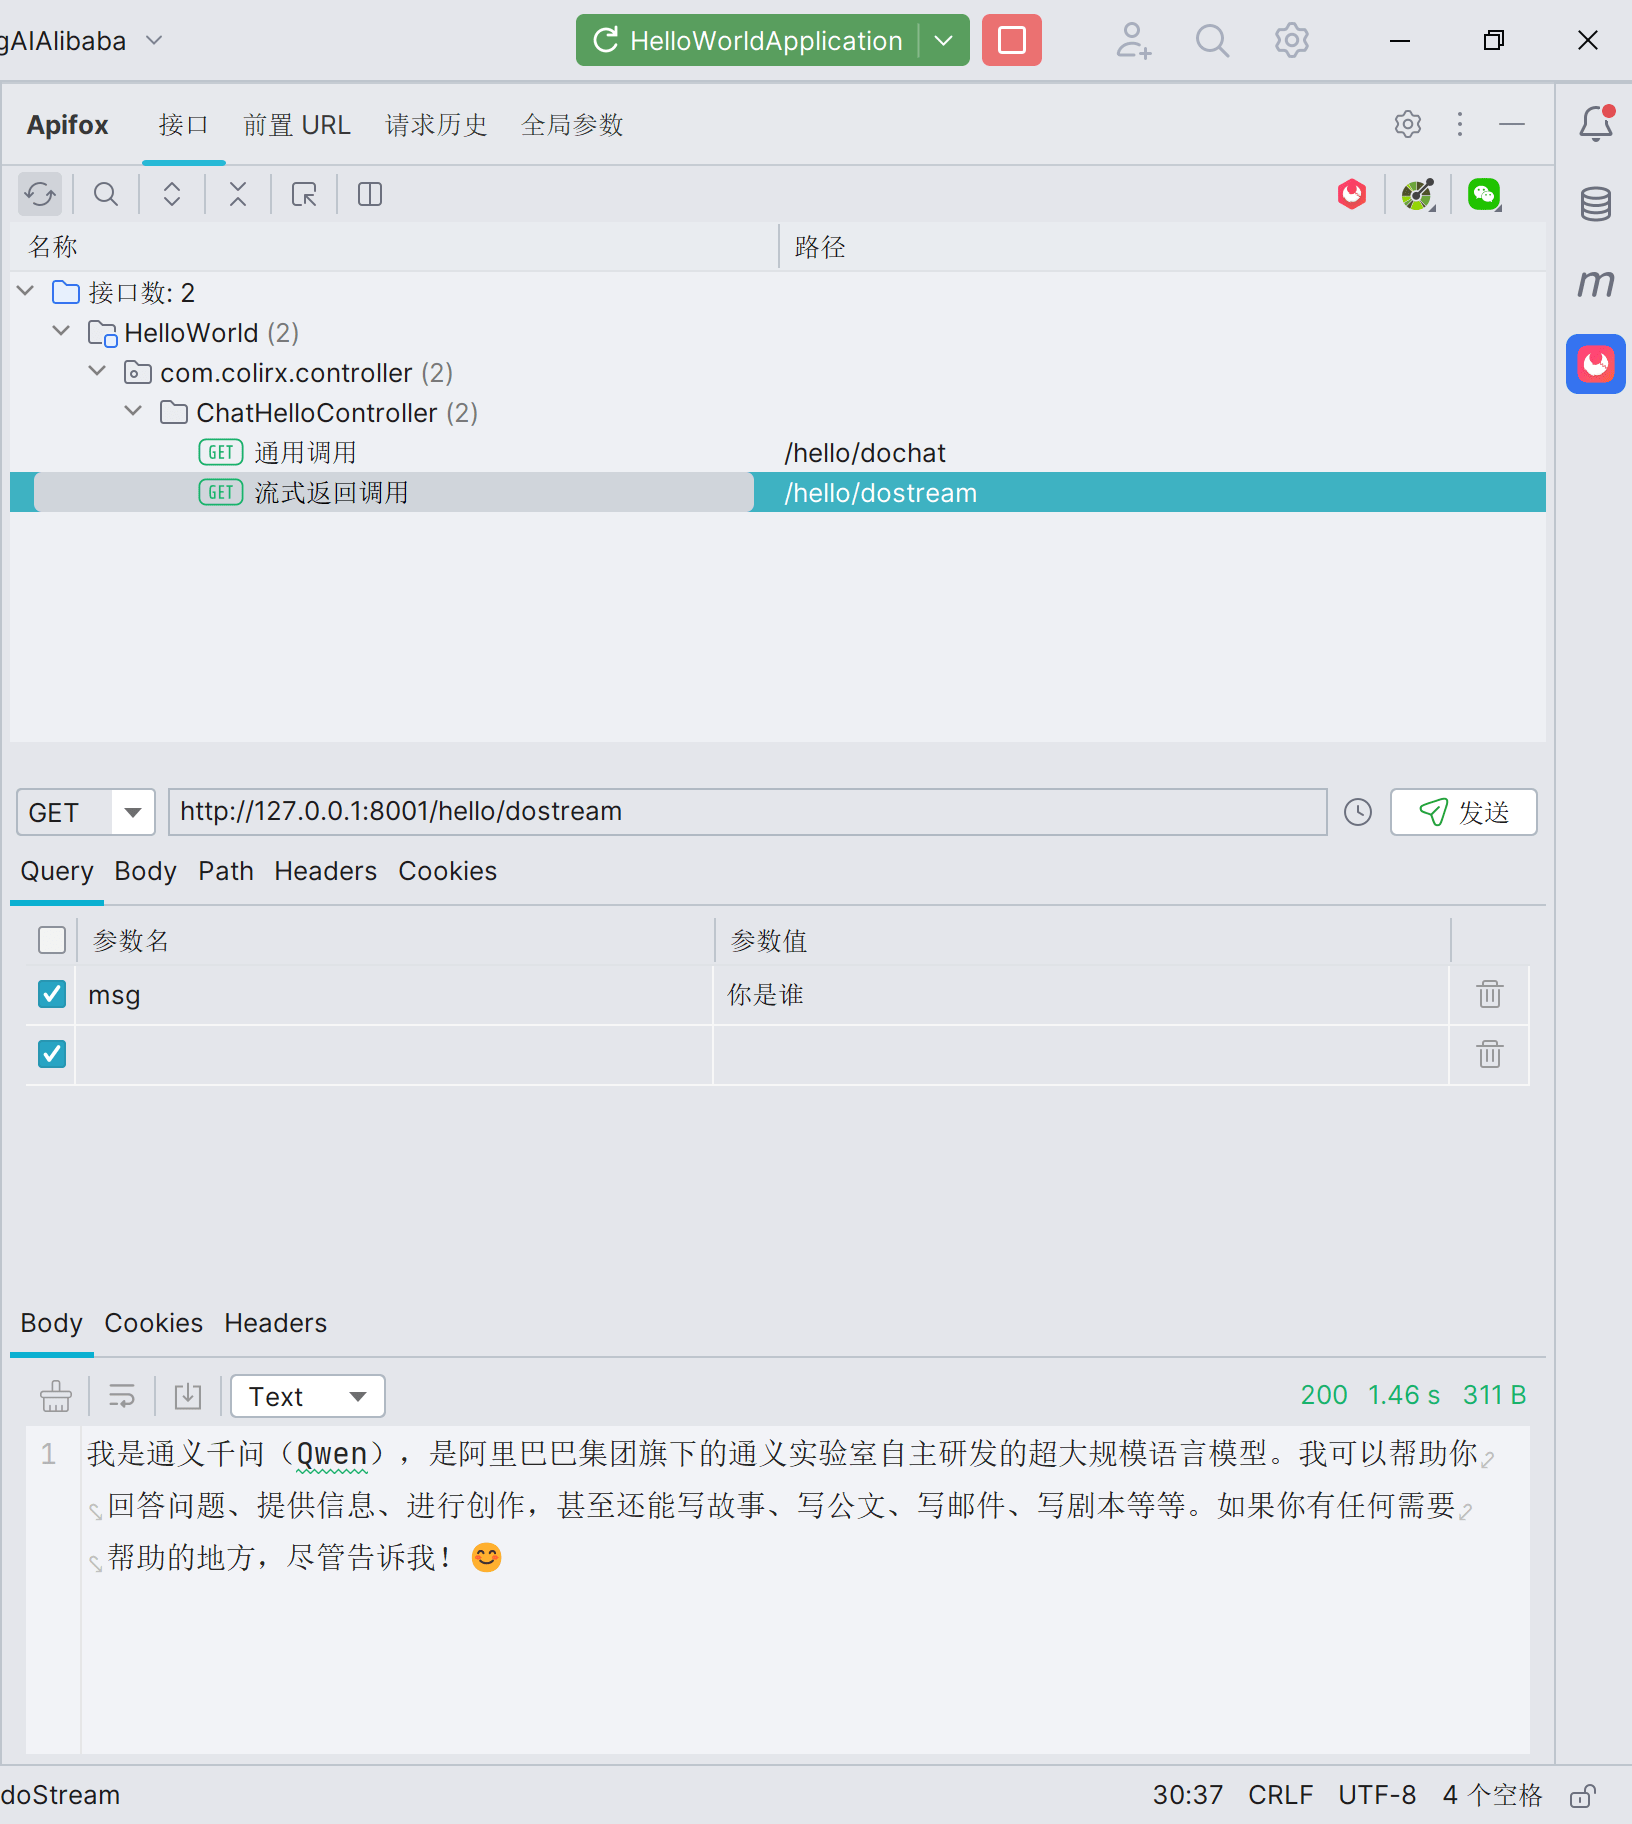
Task: Click the expand all tree icon
Action: [x=172, y=194]
